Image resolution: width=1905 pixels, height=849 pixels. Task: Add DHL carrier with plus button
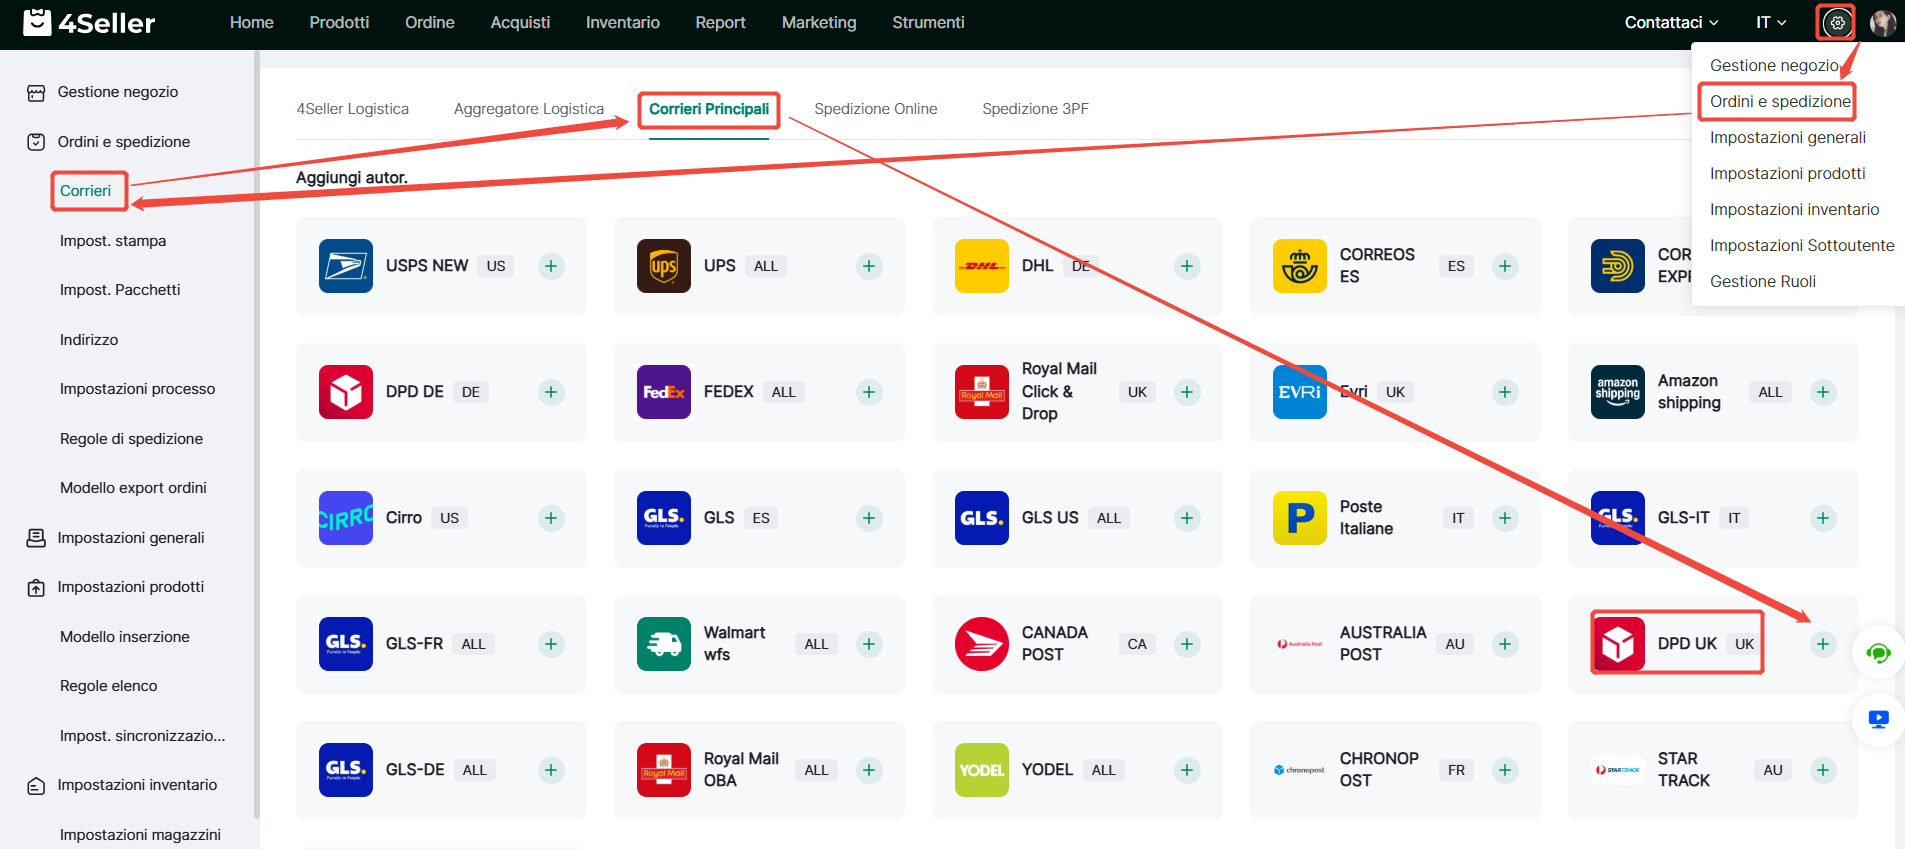pyautogui.click(x=1187, y=266)
